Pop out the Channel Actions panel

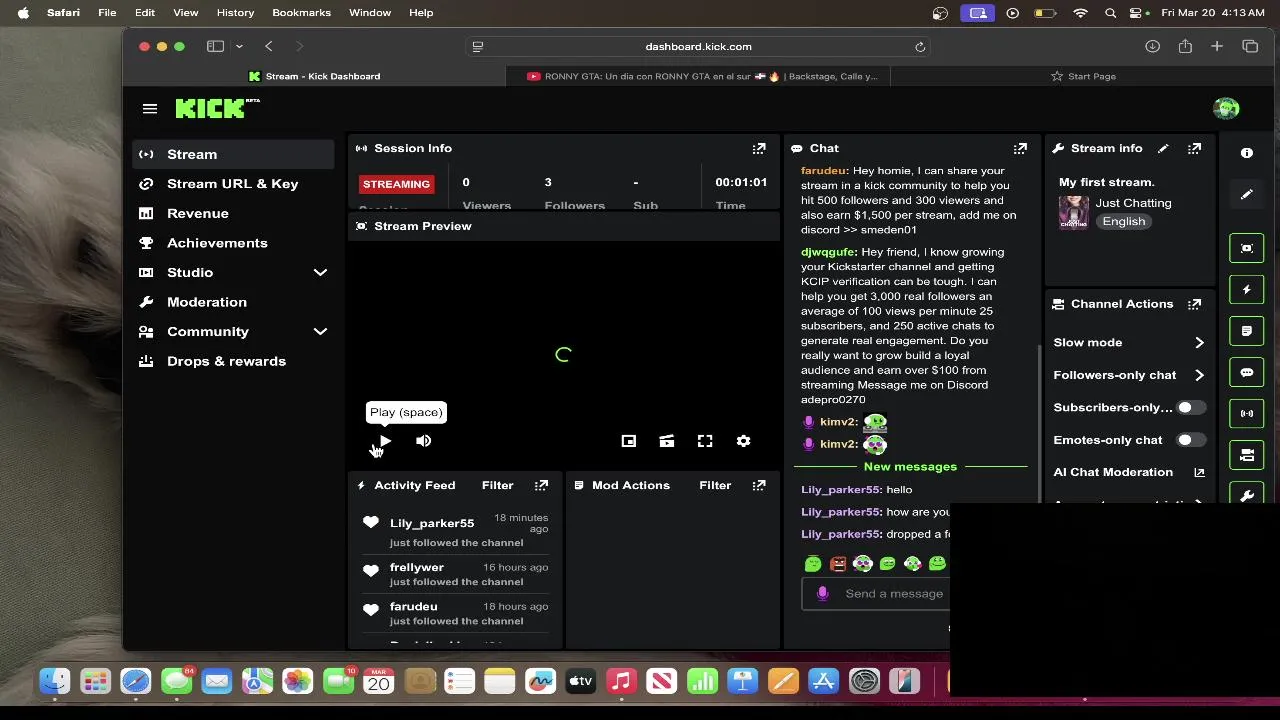click(1194, 304)
